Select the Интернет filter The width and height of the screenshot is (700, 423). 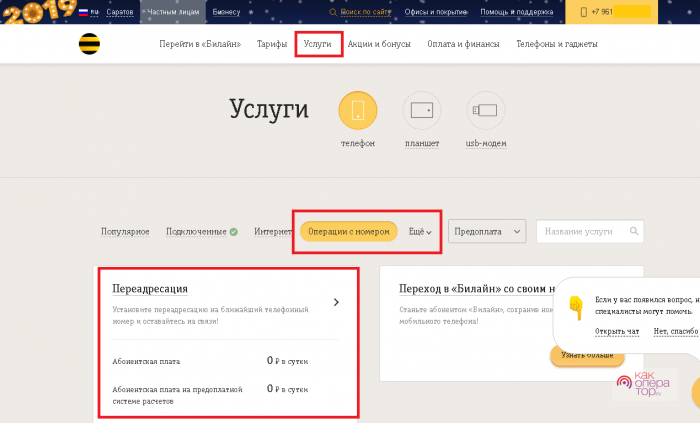point(273,232)
